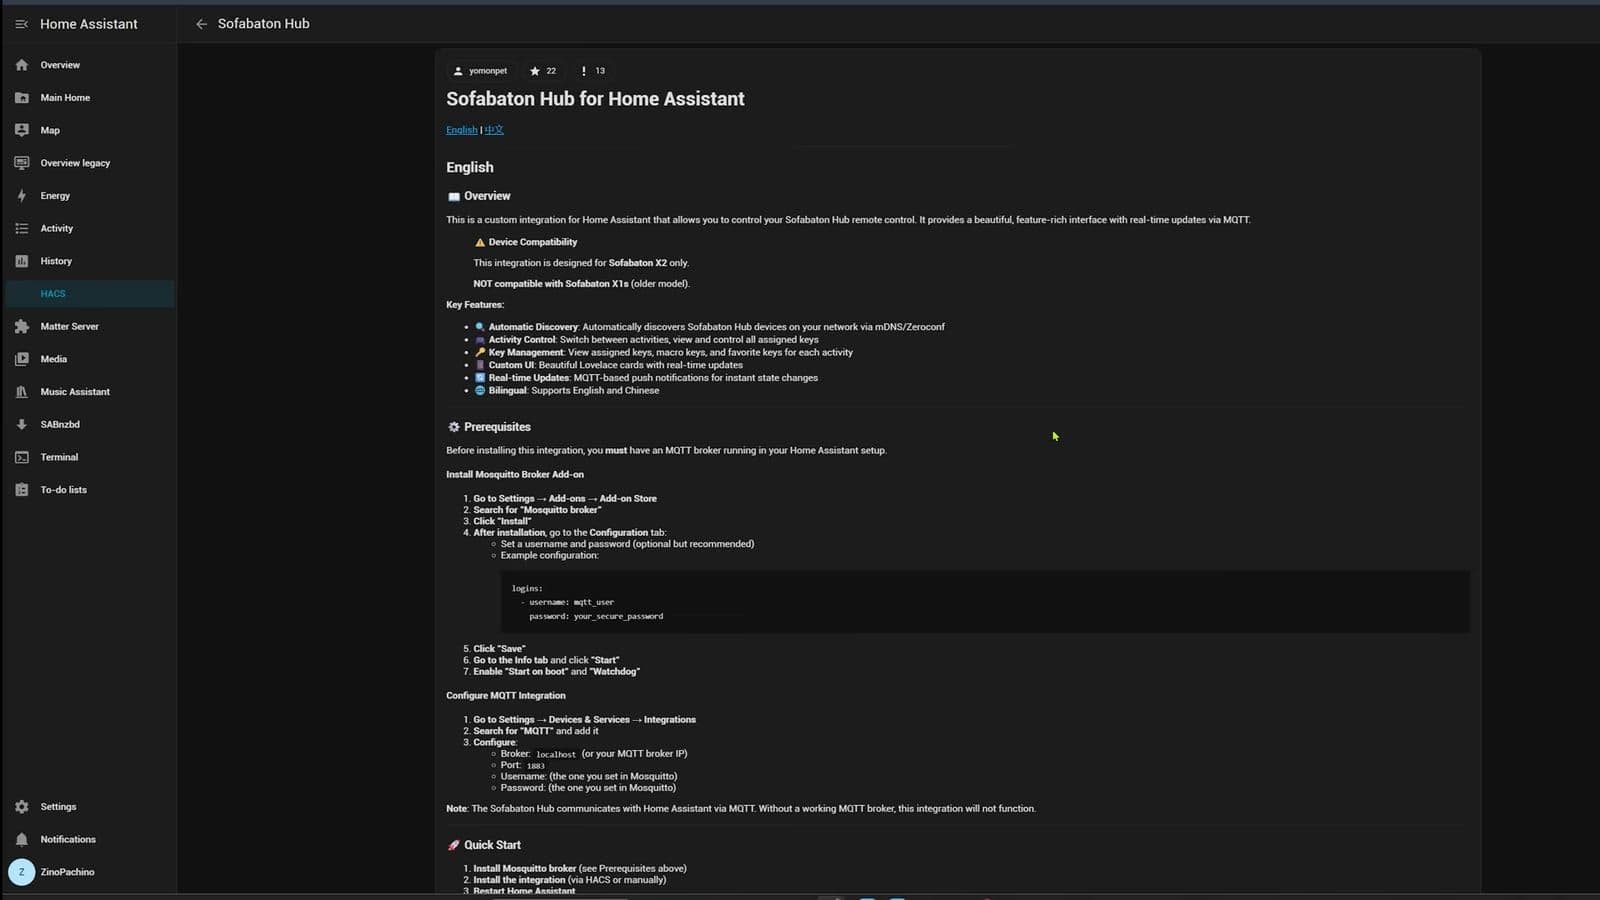Collapse the Home Assistant sidebar menu

[x=21, y=24]
